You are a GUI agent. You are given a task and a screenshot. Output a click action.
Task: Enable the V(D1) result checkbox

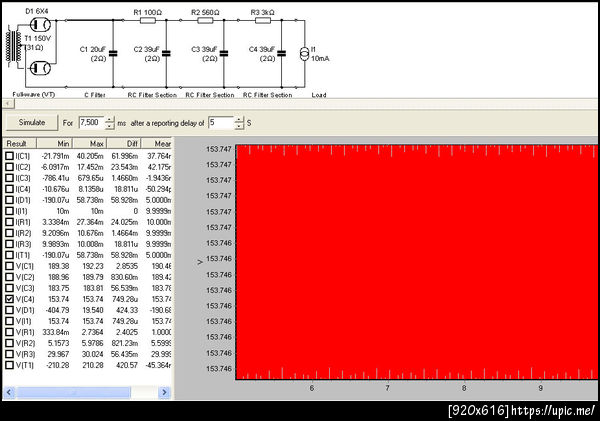(10, 310)
